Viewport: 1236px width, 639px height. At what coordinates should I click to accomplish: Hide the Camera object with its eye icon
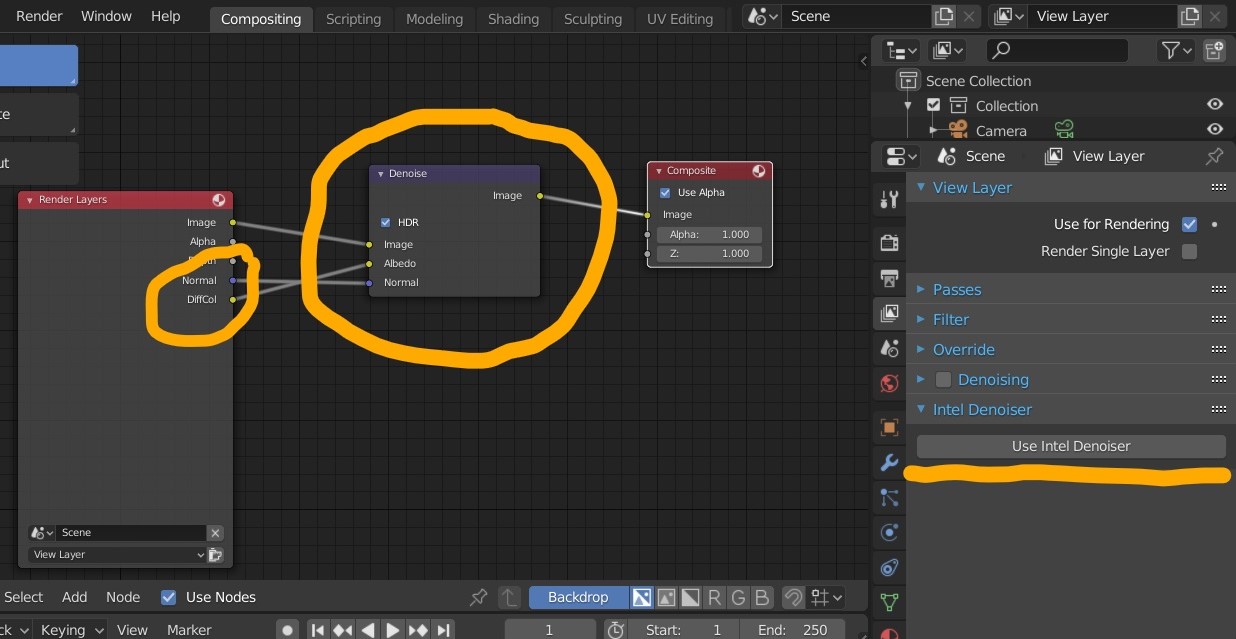pyautogui.click(x=1214, y=130)
